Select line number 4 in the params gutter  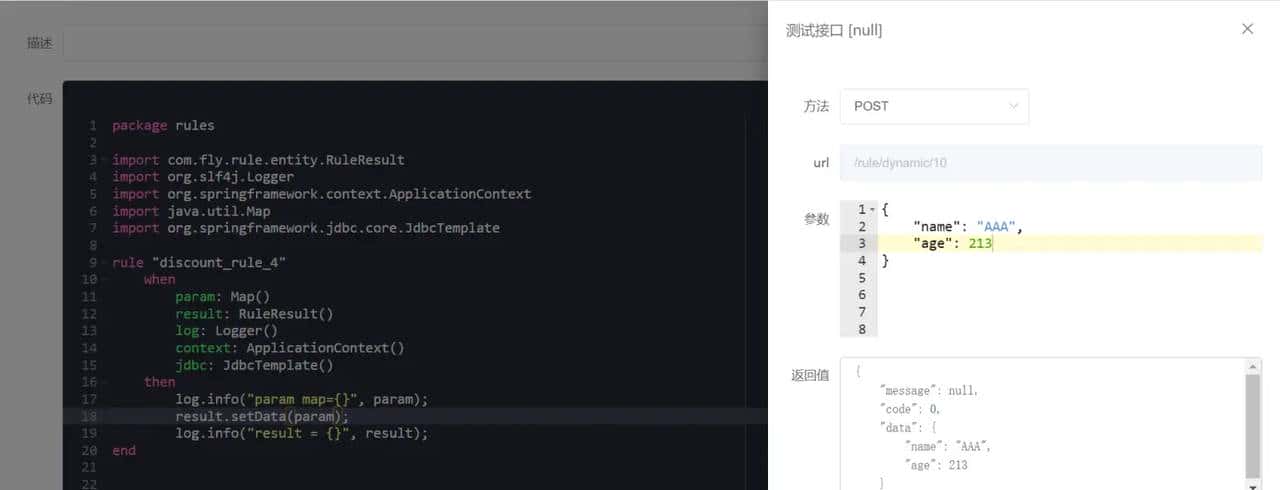coord(861,261)
